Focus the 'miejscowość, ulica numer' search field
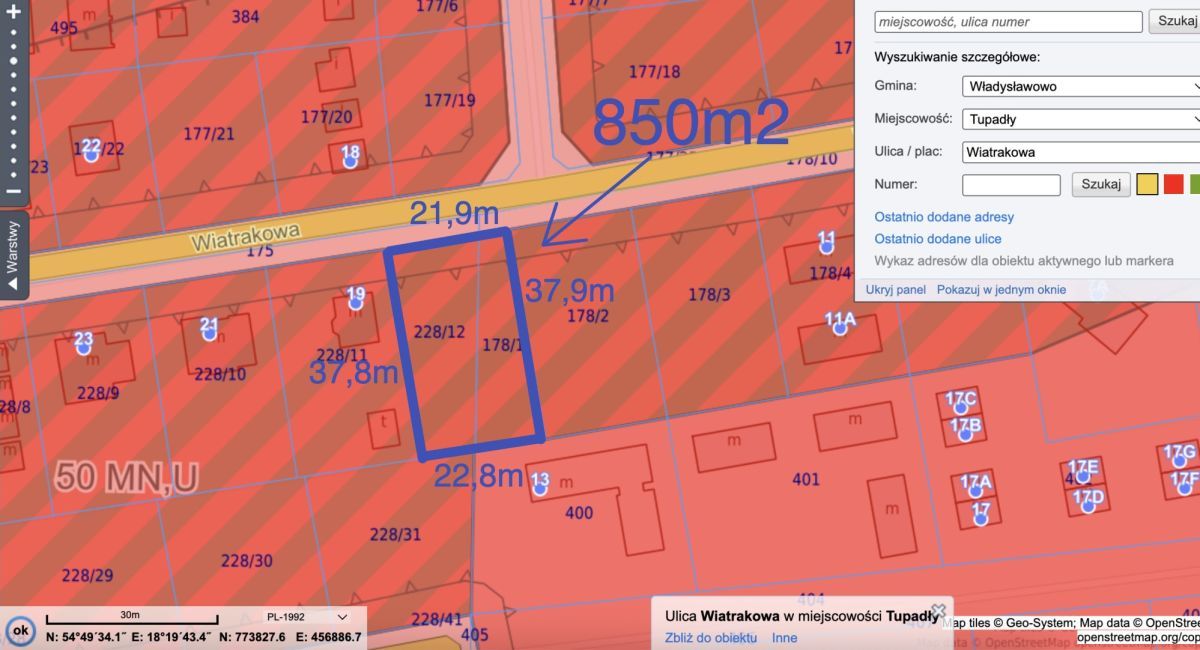 1008,22
